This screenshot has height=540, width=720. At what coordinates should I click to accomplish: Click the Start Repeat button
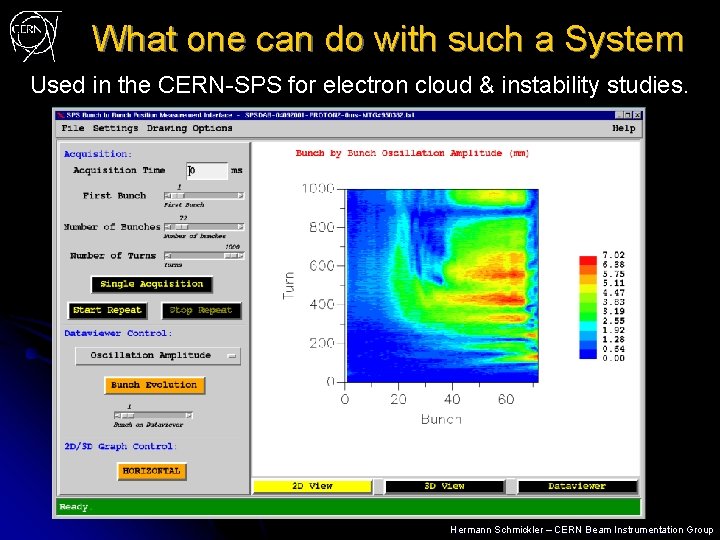pos(107,310)
